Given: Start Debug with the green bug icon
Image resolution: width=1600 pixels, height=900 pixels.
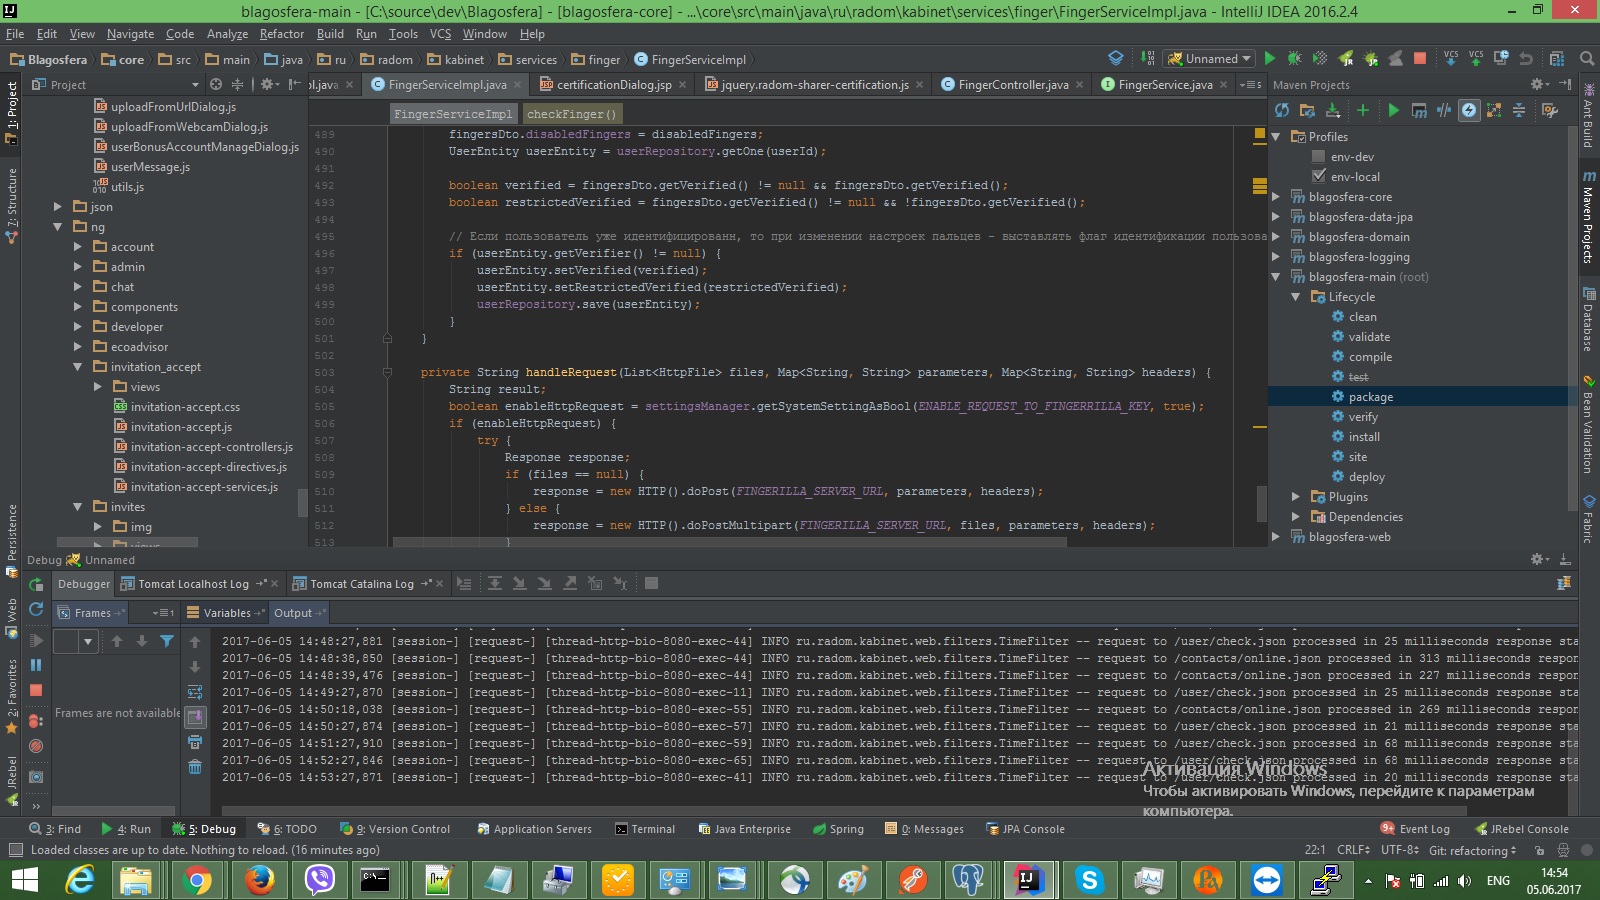Looking at the screenshot, I should click(1295, 59).
